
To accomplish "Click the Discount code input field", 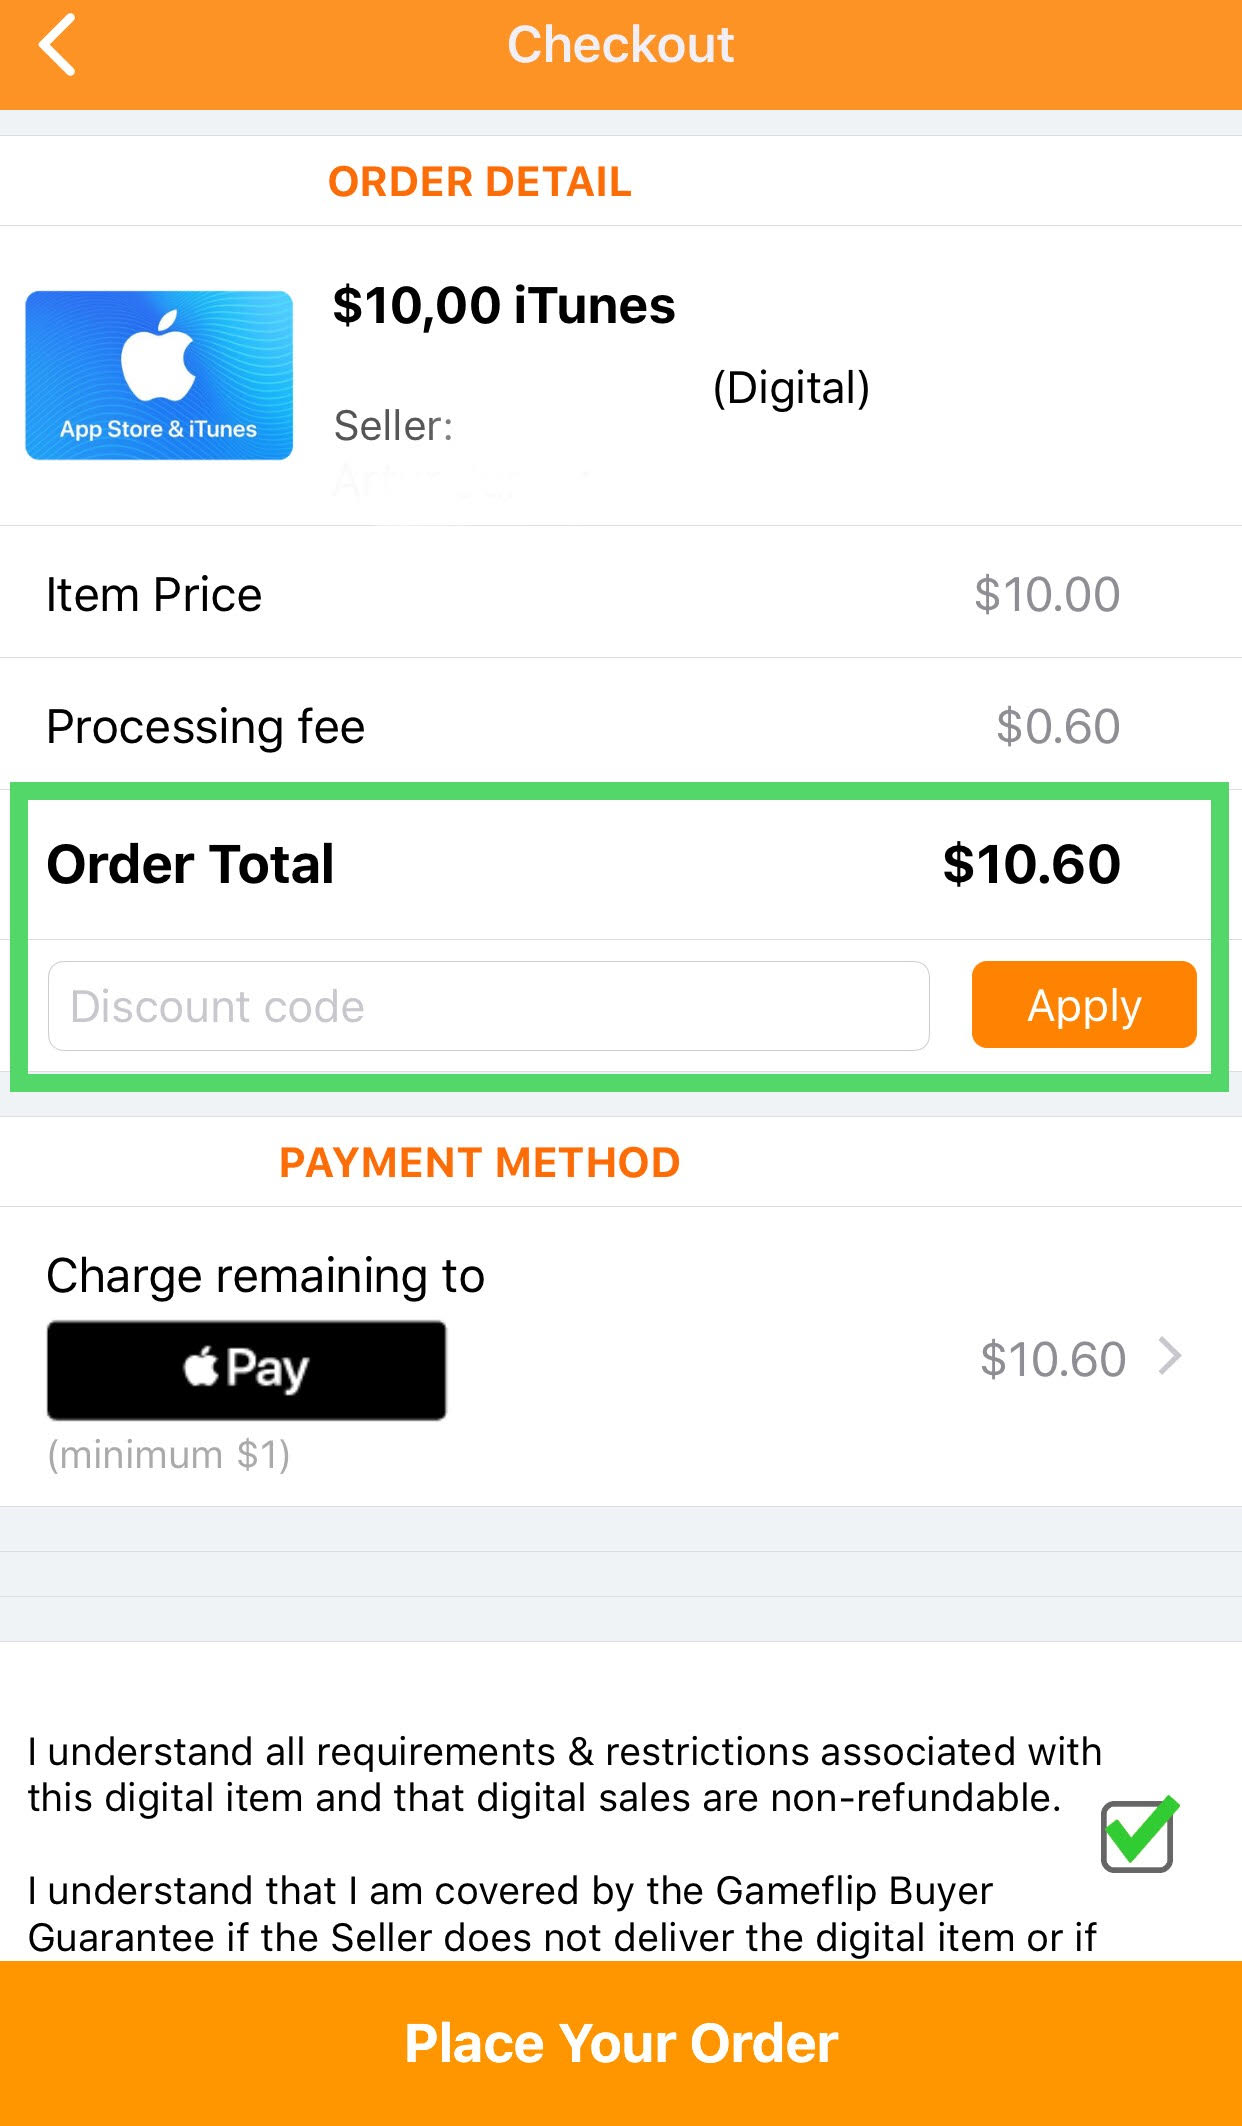I will (x=488, y=1006).
